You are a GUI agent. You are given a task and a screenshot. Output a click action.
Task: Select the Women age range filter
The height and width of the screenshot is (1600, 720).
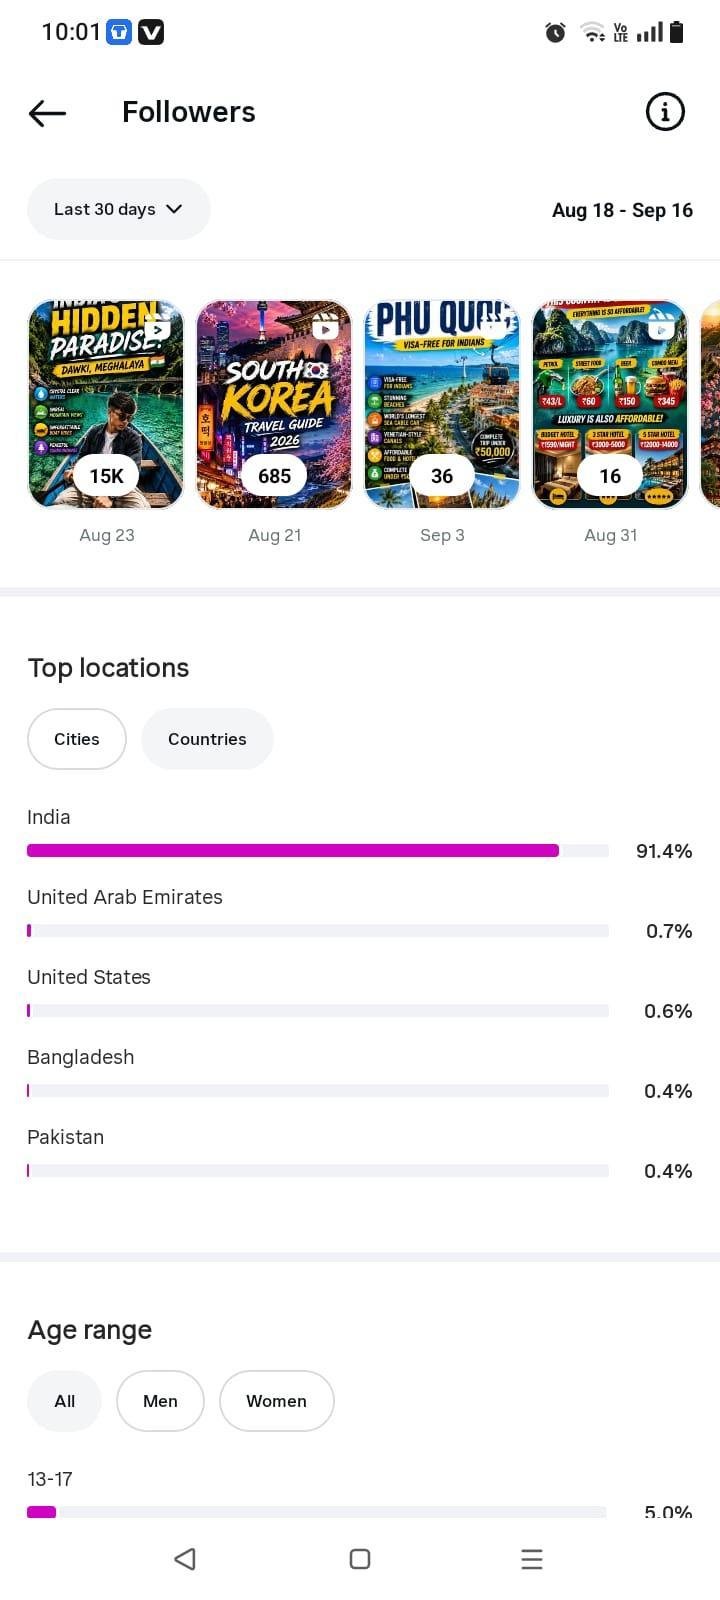click(x=276, y=1401)
